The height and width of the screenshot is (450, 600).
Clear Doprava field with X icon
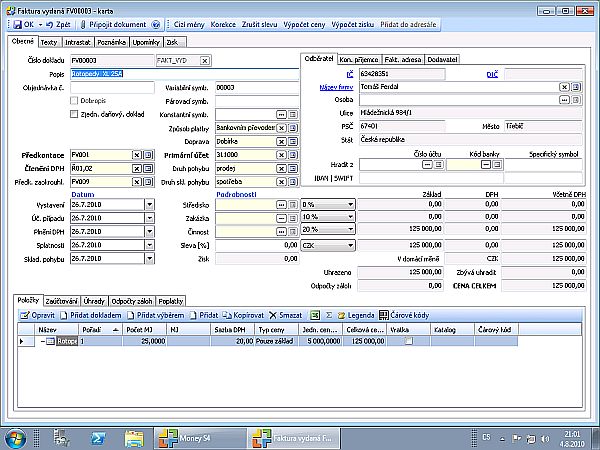(281, 142)
